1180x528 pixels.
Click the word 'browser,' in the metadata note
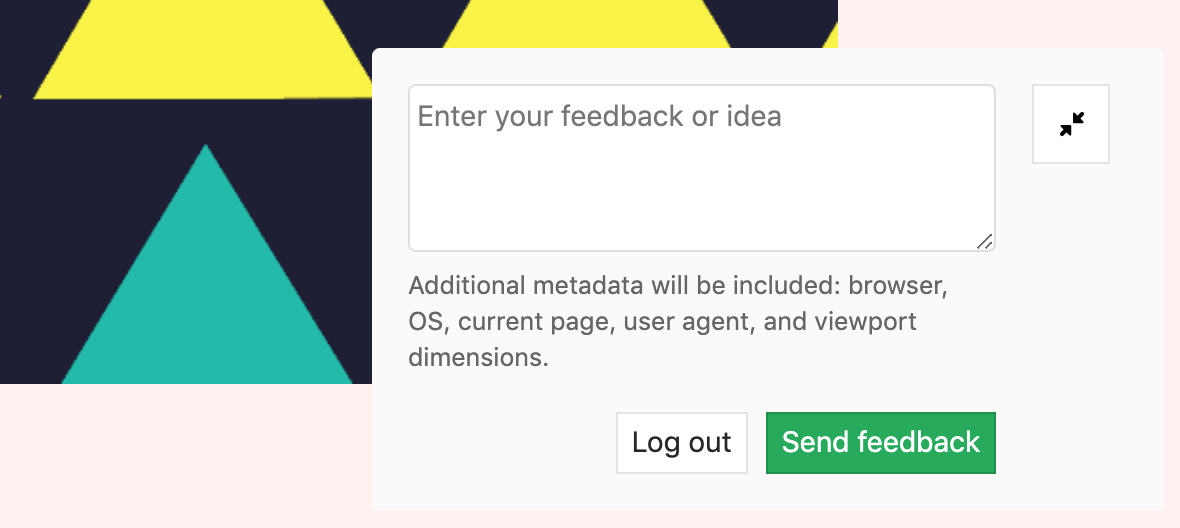point(899,286)
